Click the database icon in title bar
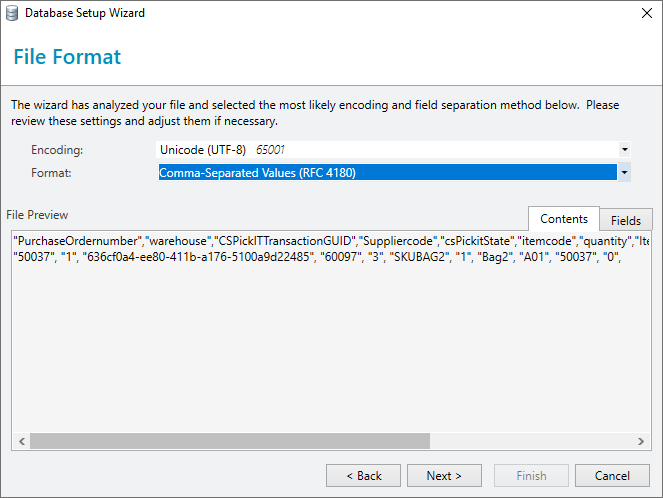Image resolution: width=663 pixels, height=498 pixels. (12, 13)
